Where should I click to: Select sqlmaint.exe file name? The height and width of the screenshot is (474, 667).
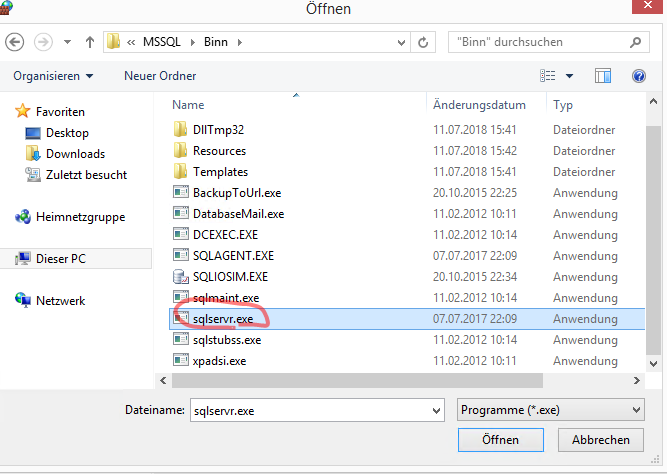click(x=226, y=298)
